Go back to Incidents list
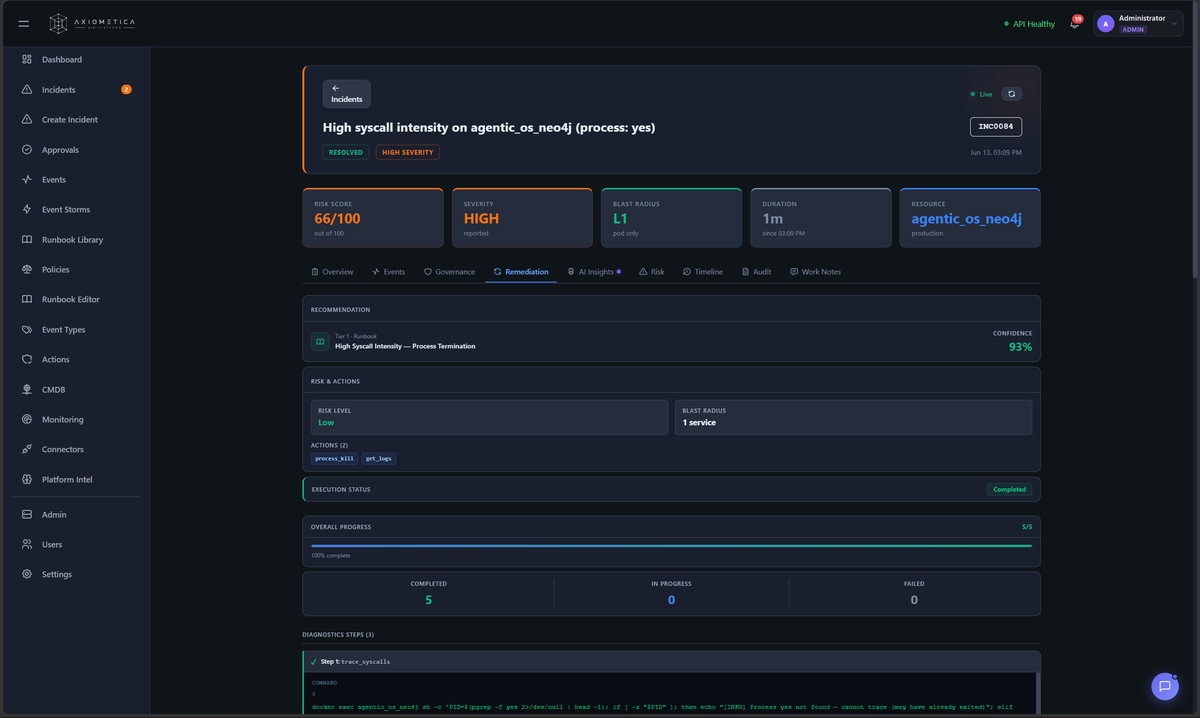Viewport: 1200px width, 718px height. pos(346,94)
